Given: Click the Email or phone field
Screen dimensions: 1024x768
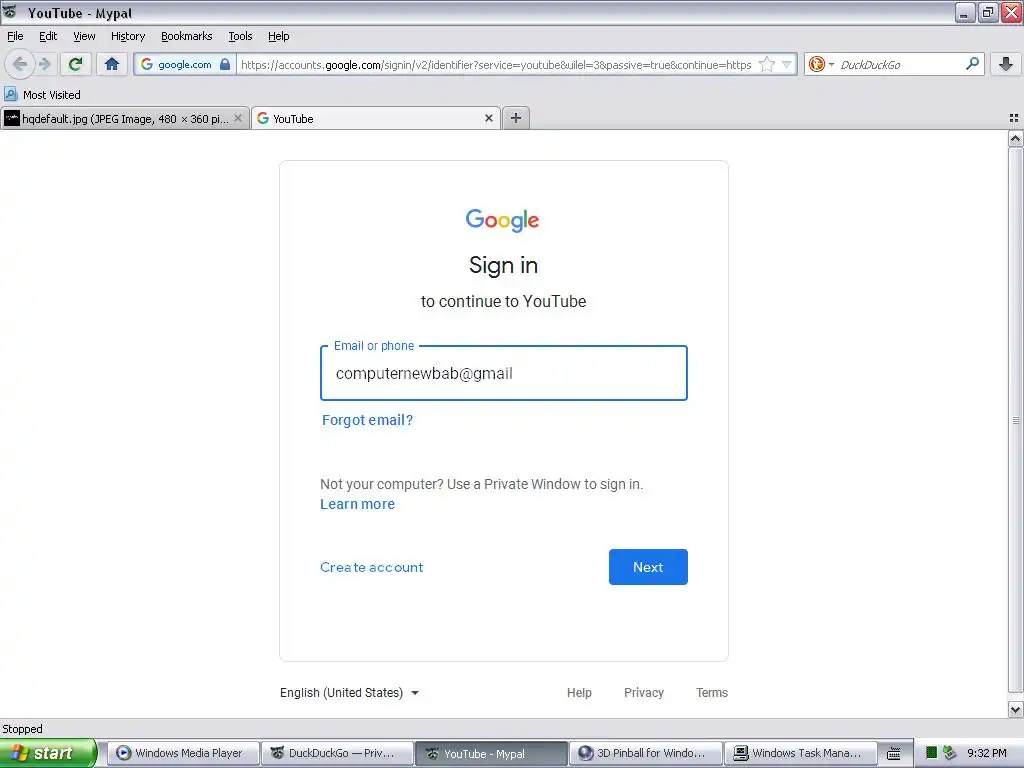Looking at the screenshot, I should [x=504, y=374].
